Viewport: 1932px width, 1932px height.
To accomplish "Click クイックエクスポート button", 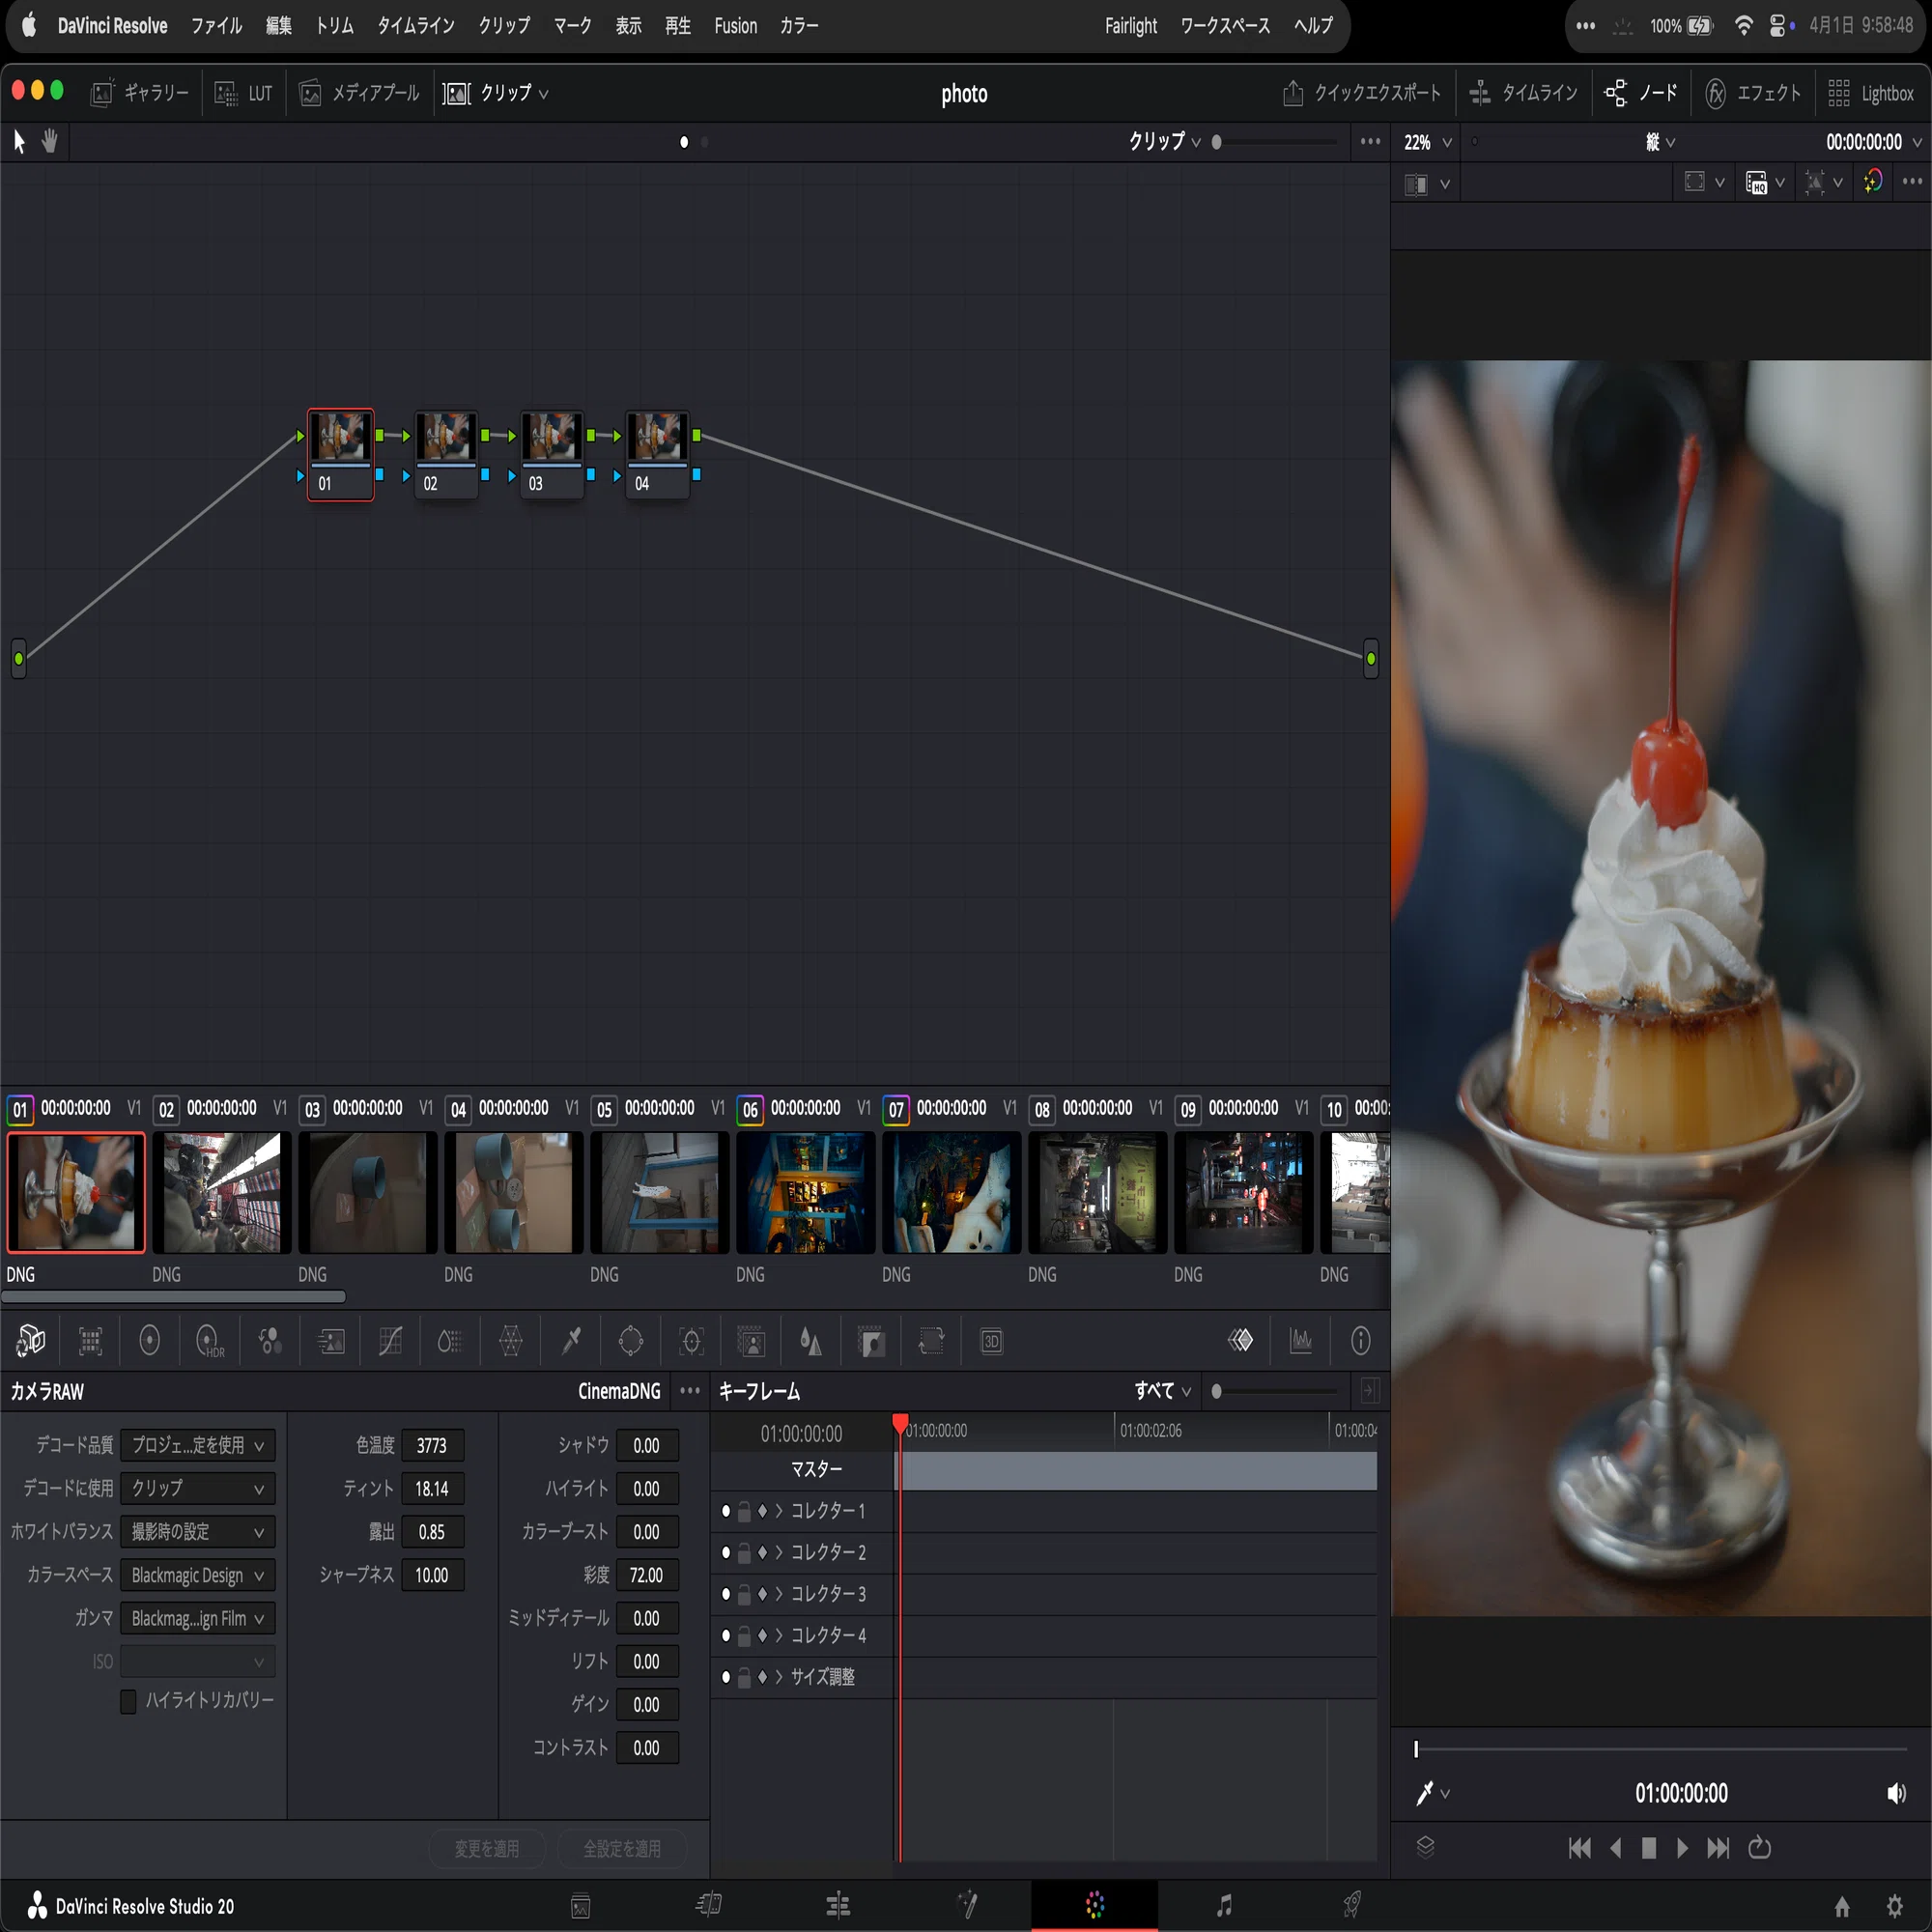I will point(1362,93).
